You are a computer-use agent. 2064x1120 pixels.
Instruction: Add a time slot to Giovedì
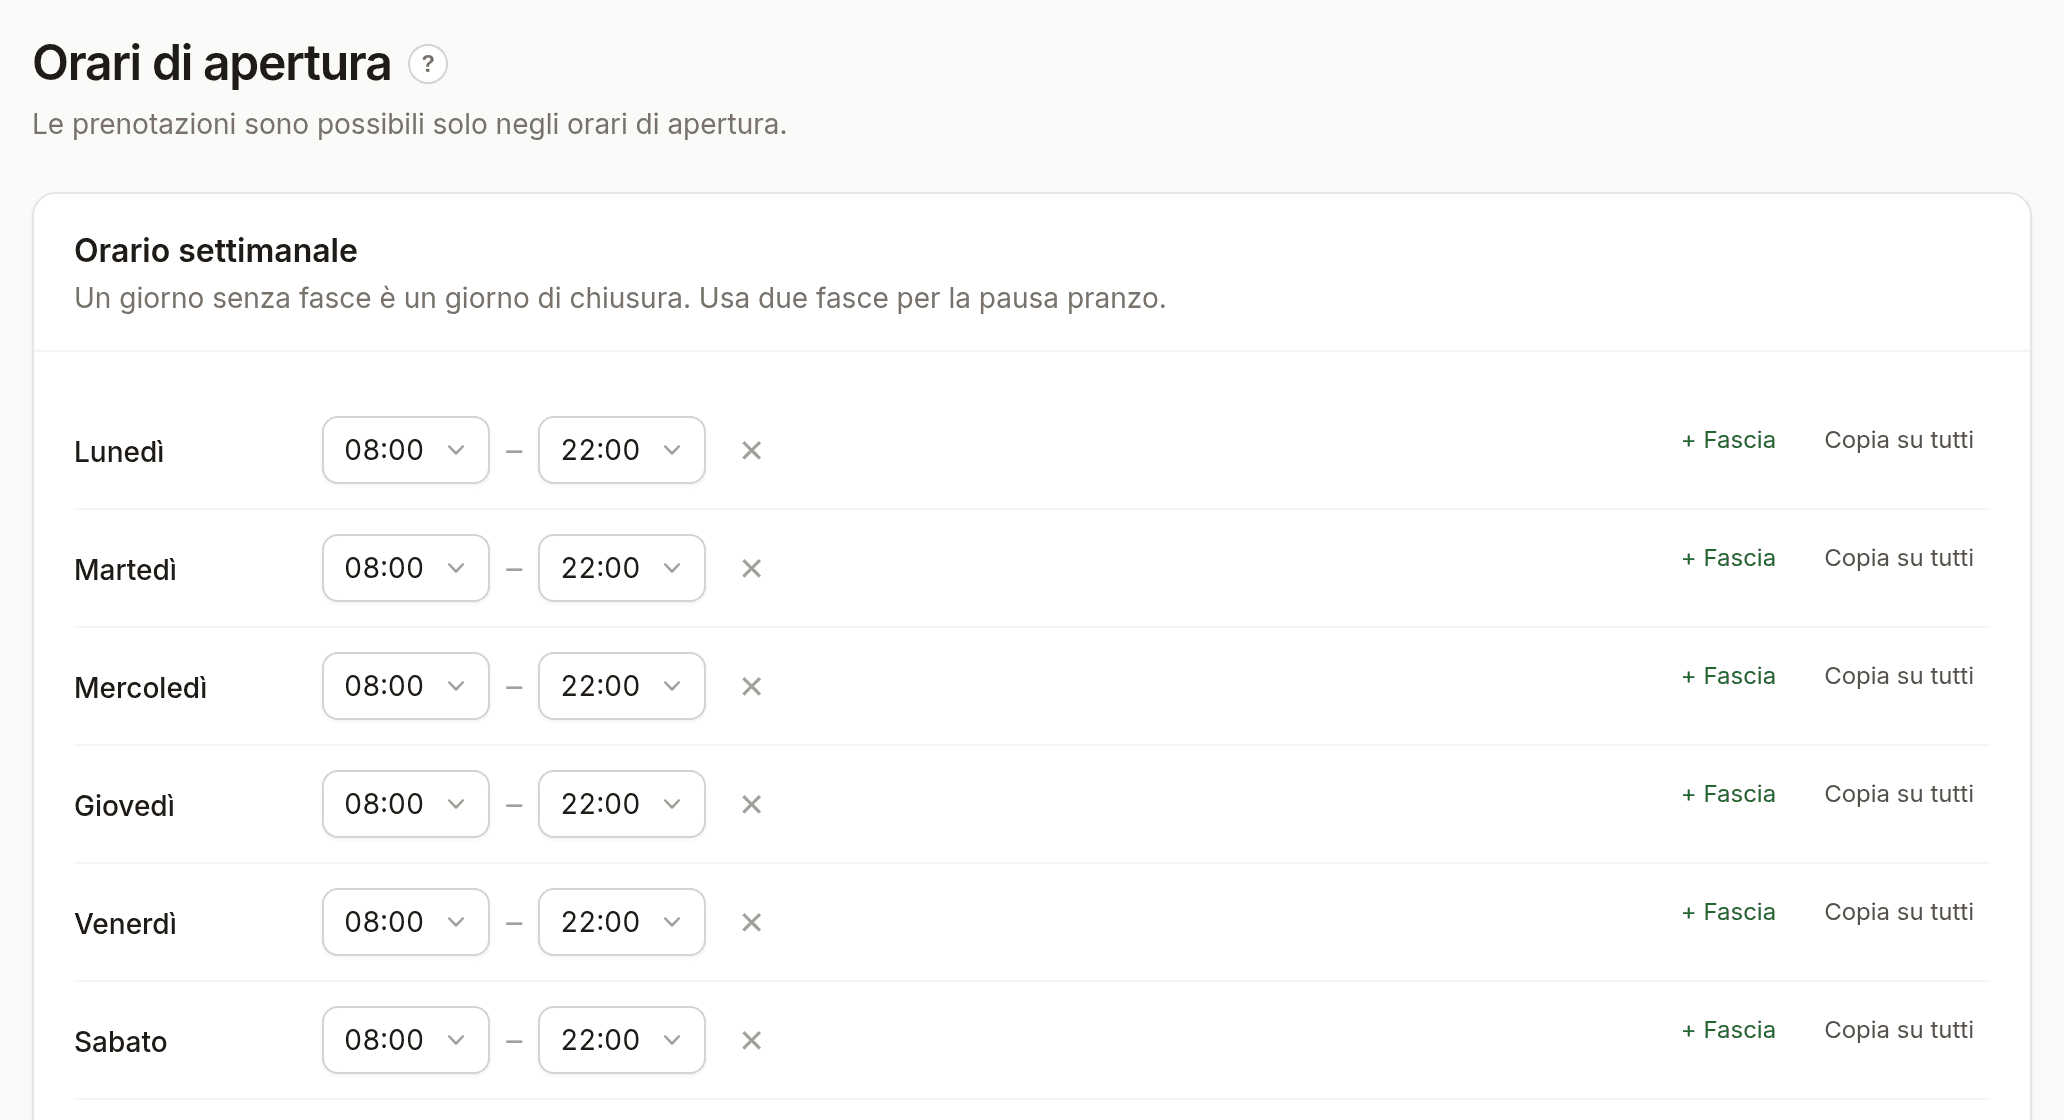pyautogui.click(x=1728, y=794)
